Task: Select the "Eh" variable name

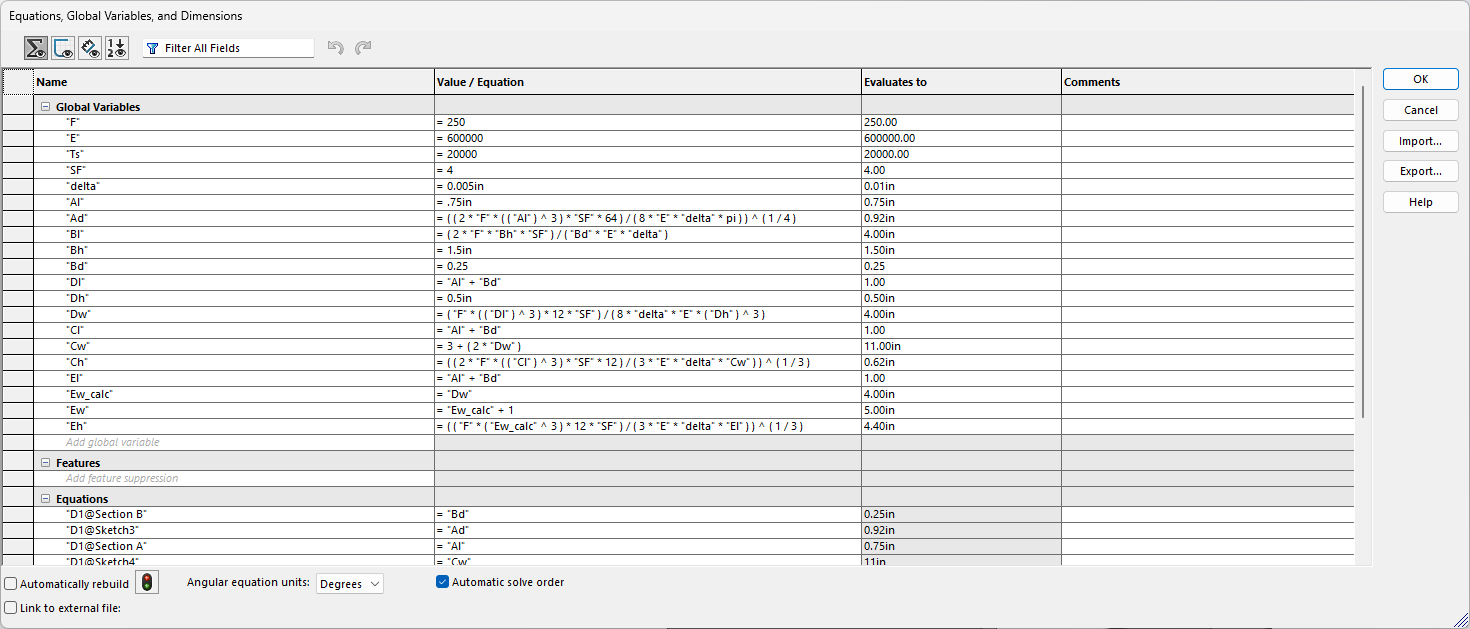Action: coord(75,426)
